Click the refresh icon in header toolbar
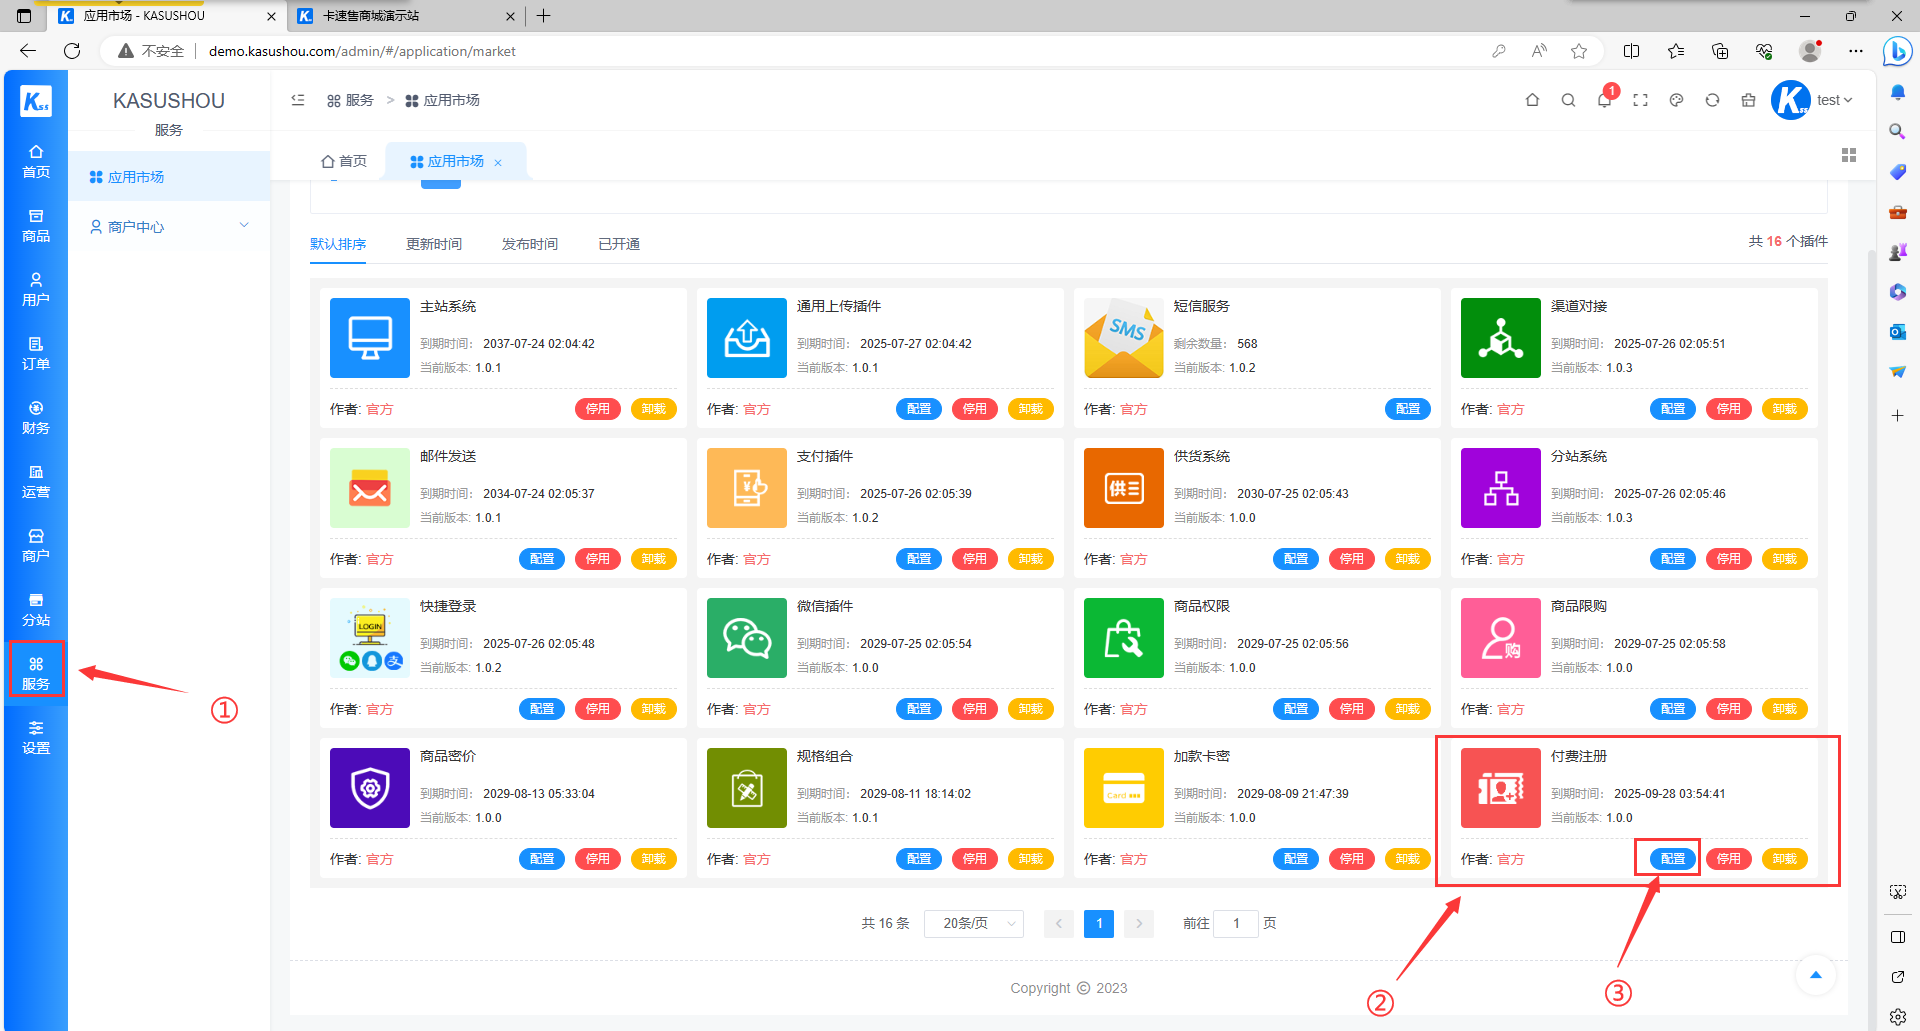 pyautogui.click(x=1712, y=100)
